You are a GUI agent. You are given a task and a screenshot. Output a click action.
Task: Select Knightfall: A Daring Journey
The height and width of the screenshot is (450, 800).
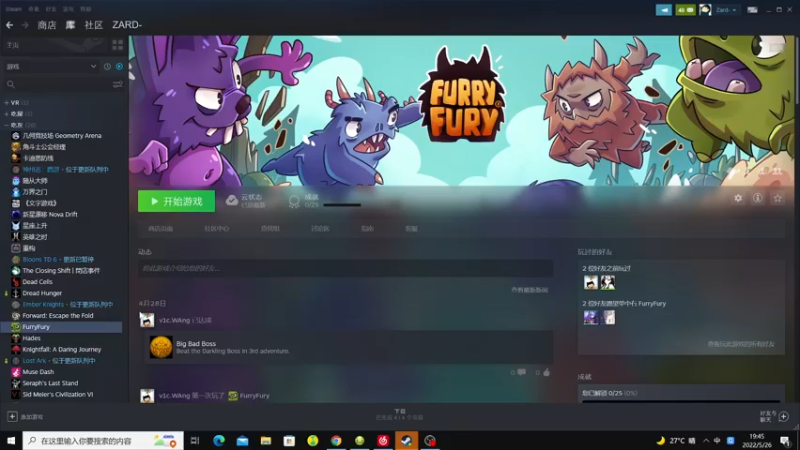[61, 349]
